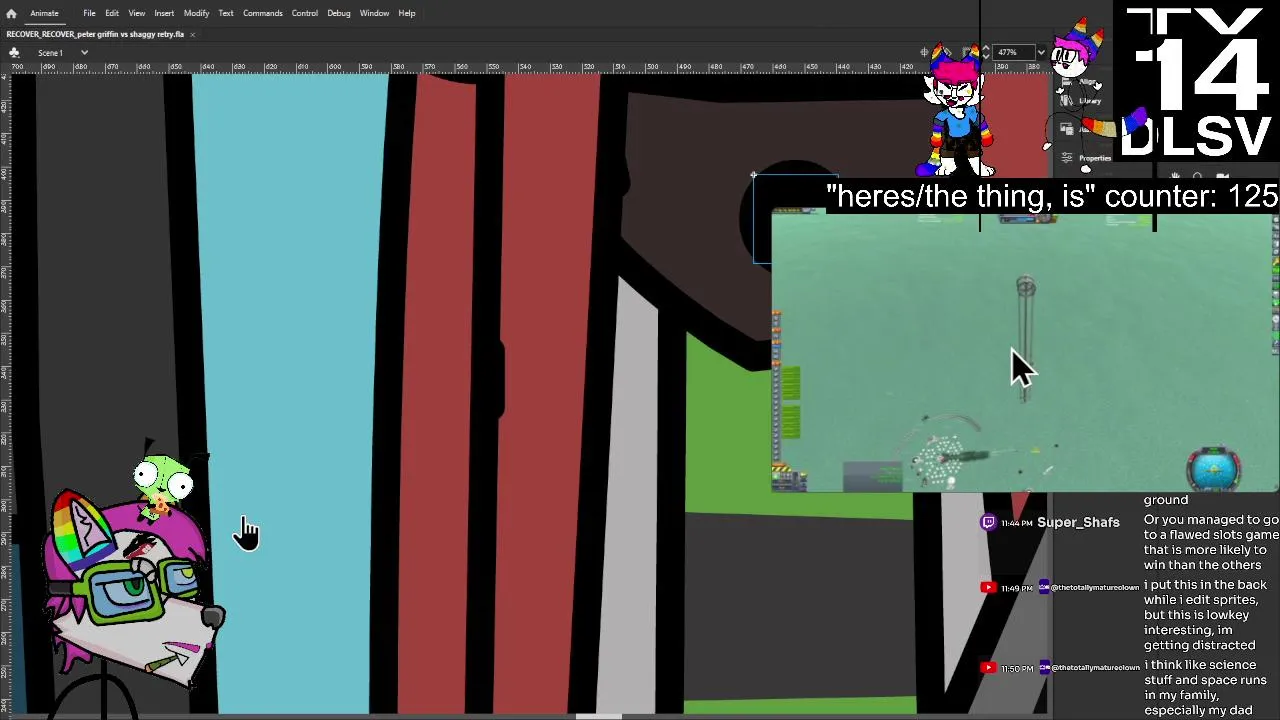1280x720 pixels.
Task: Open the Control menu
Action: (x=305, y=13)
